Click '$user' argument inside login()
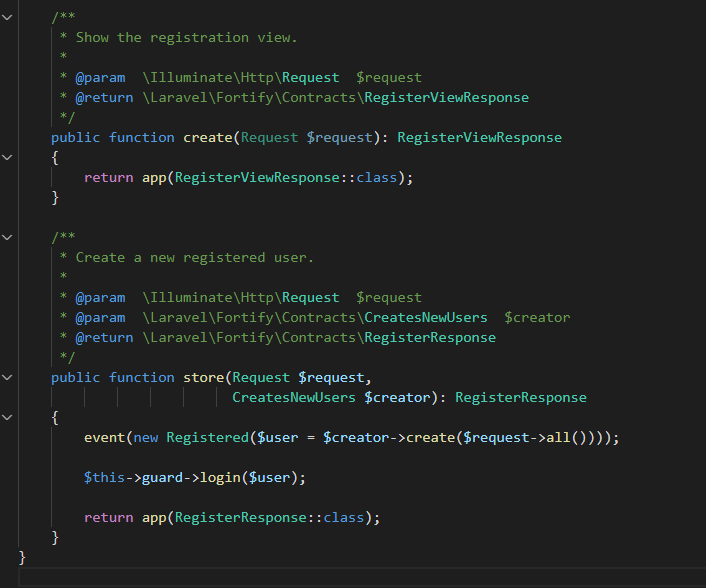The image size is (706, 588). [x=269, y=477]
